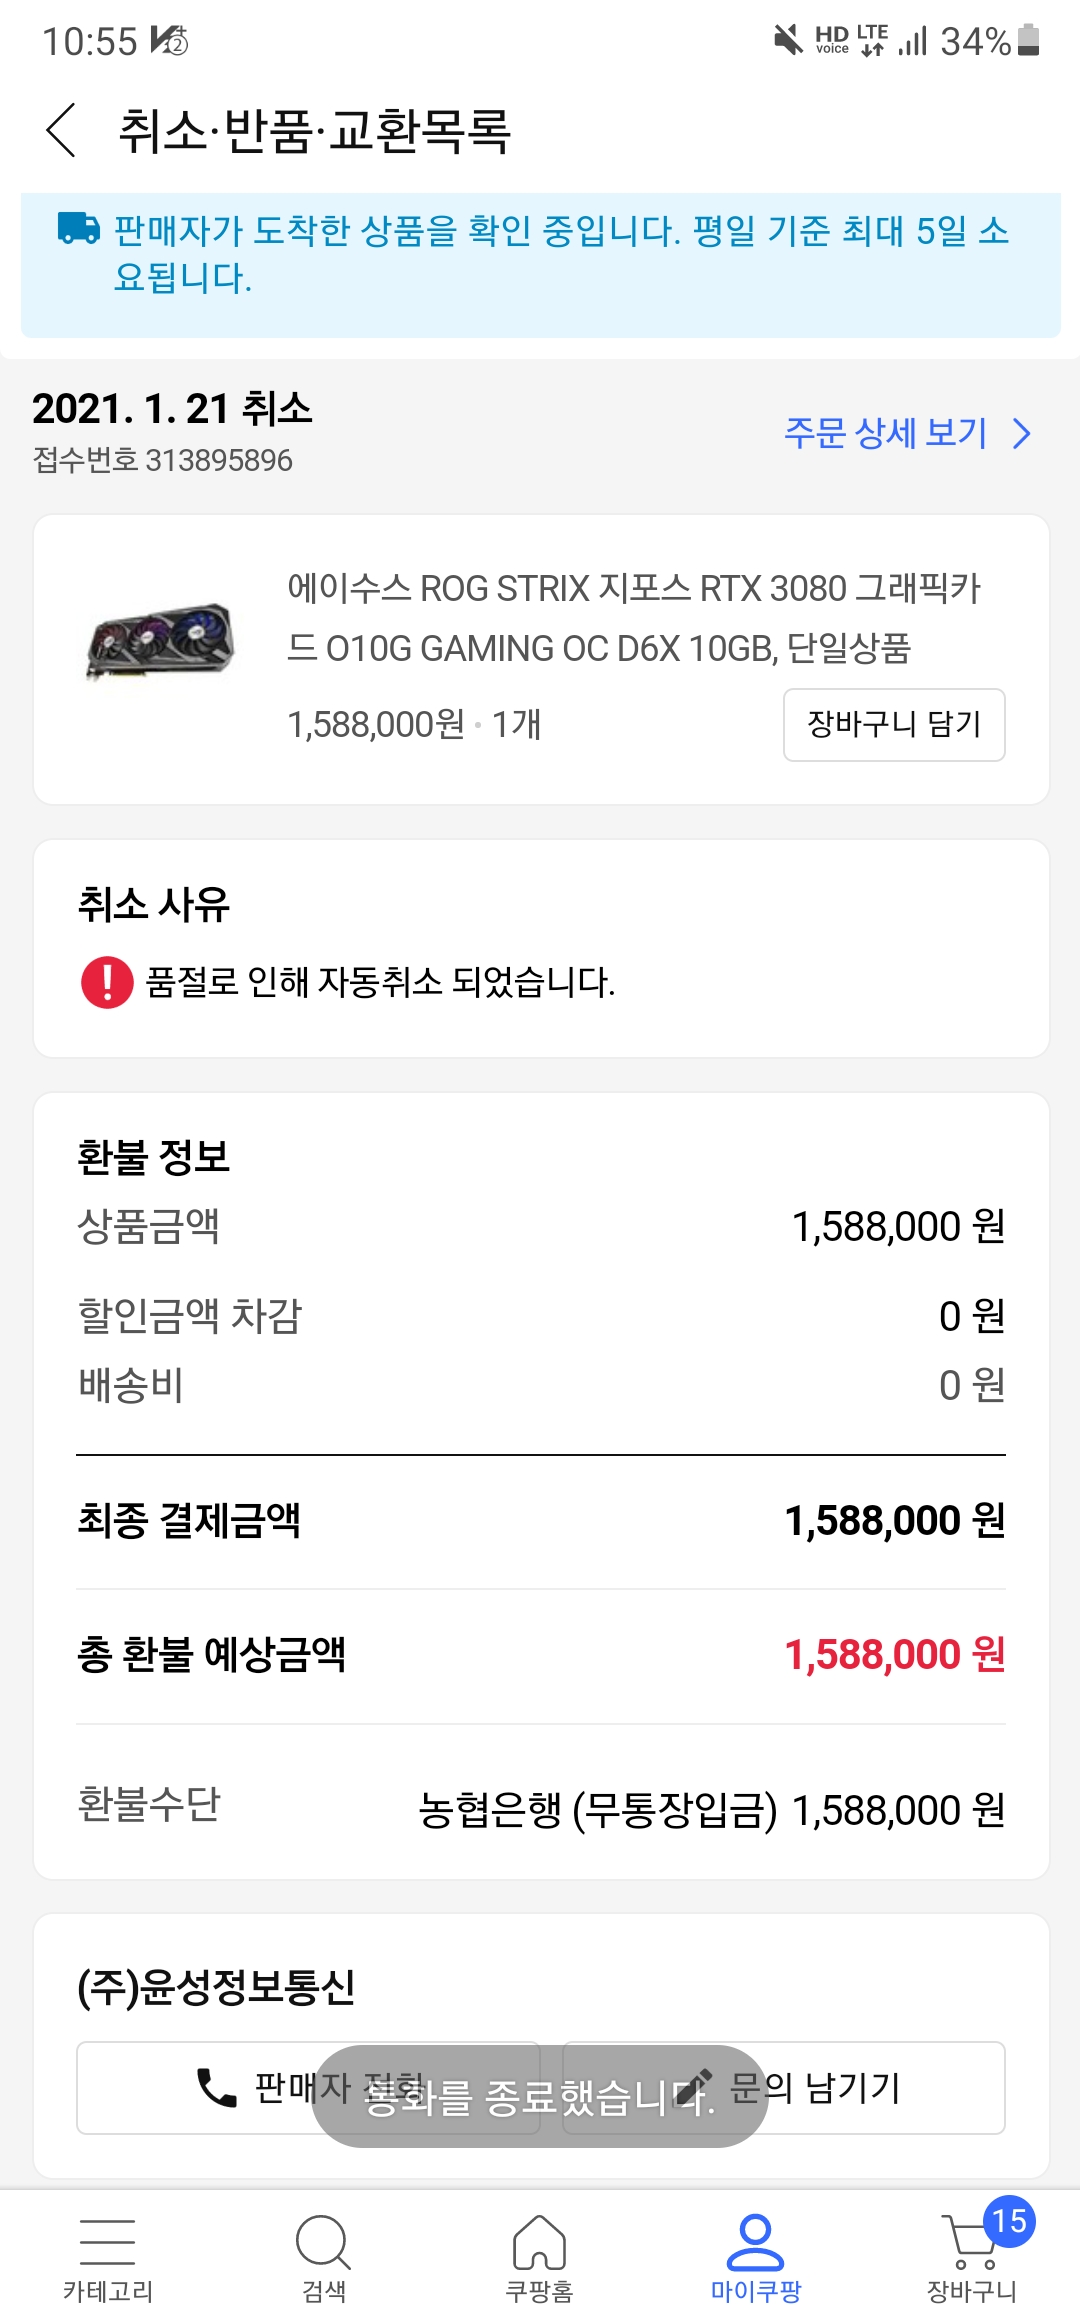Tap the back arrow icon
1080x2316 pixels.
(x=61, y=130)
